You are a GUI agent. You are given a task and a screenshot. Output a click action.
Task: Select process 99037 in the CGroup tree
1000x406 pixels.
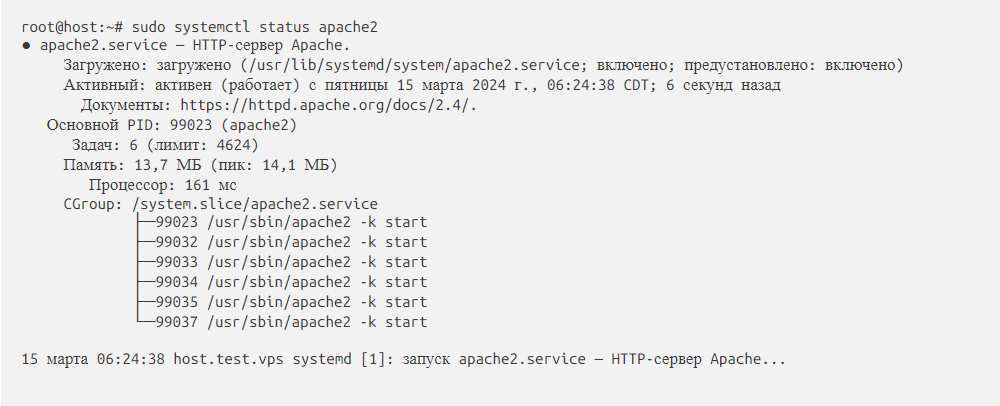[177, 322]
